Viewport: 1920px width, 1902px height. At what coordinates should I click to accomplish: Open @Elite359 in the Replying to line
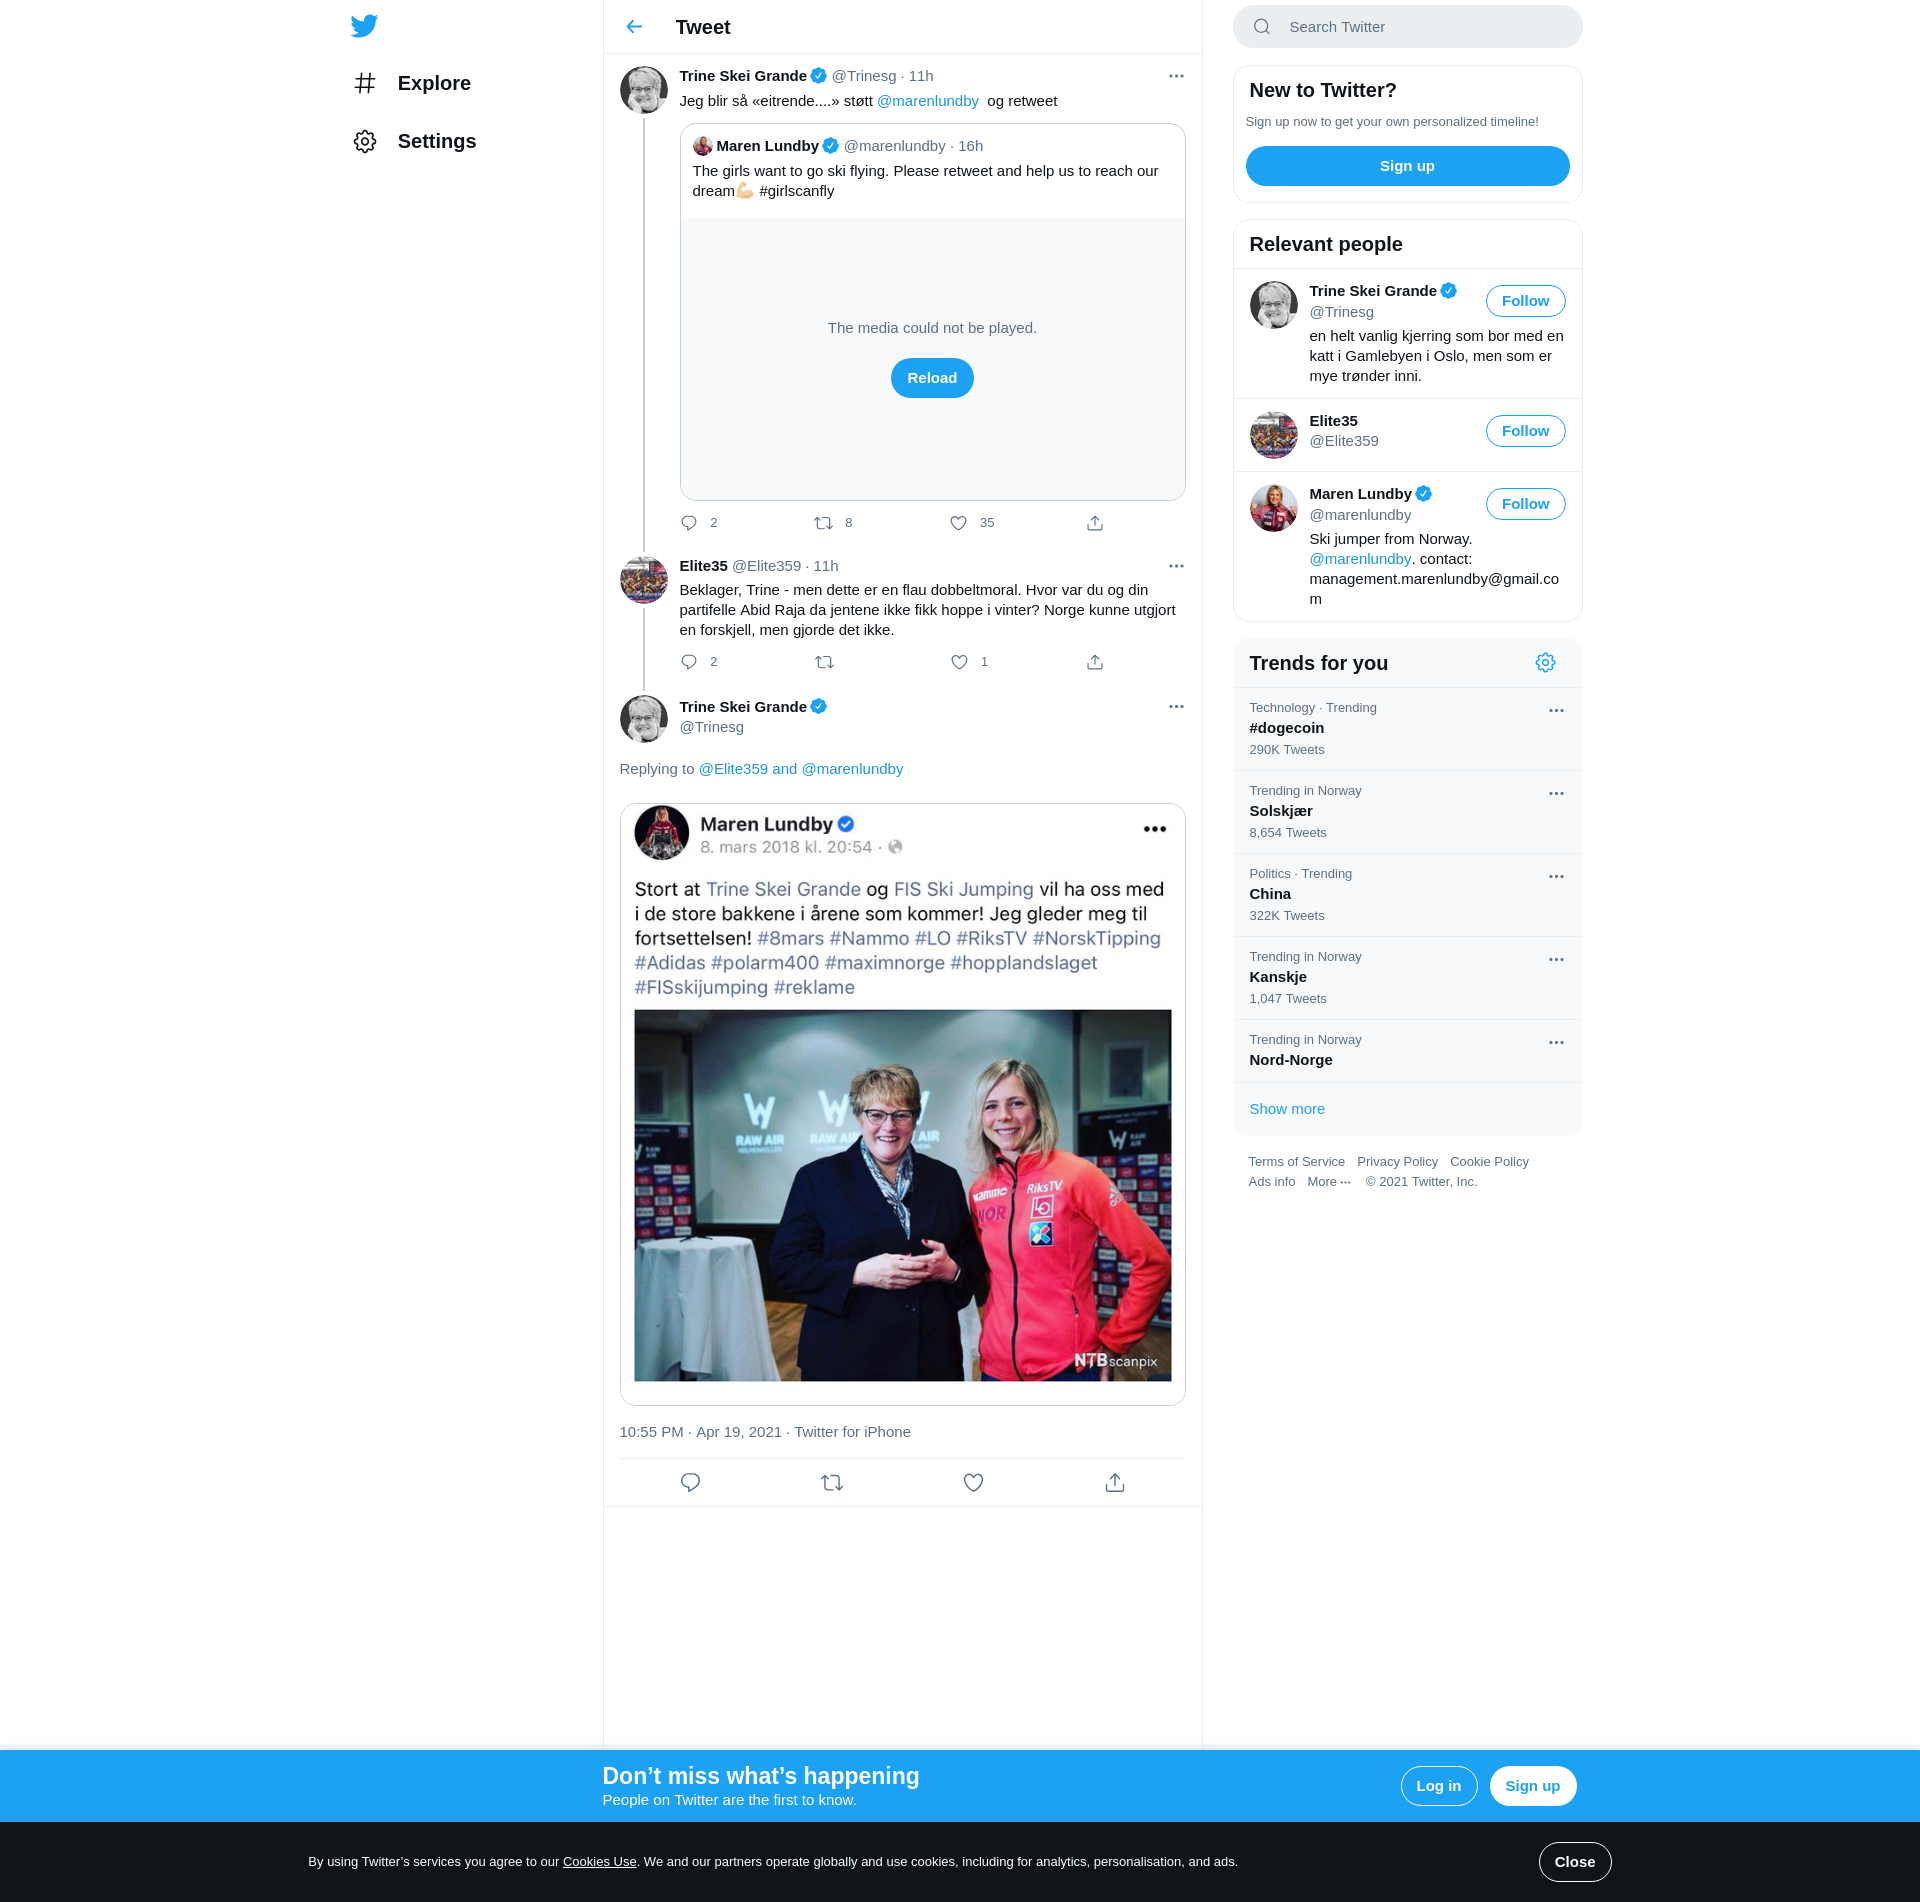pos(733,769)
